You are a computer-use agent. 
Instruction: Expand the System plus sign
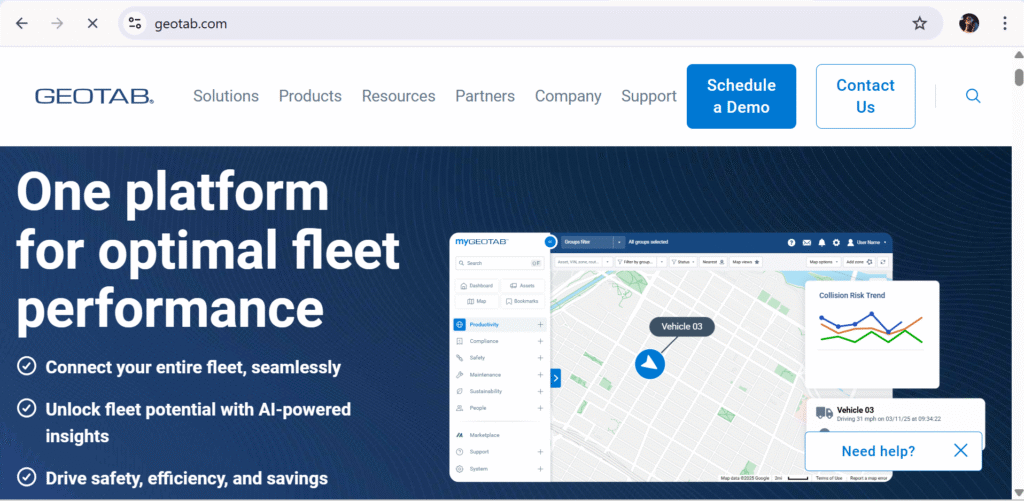tap(540, 469)
